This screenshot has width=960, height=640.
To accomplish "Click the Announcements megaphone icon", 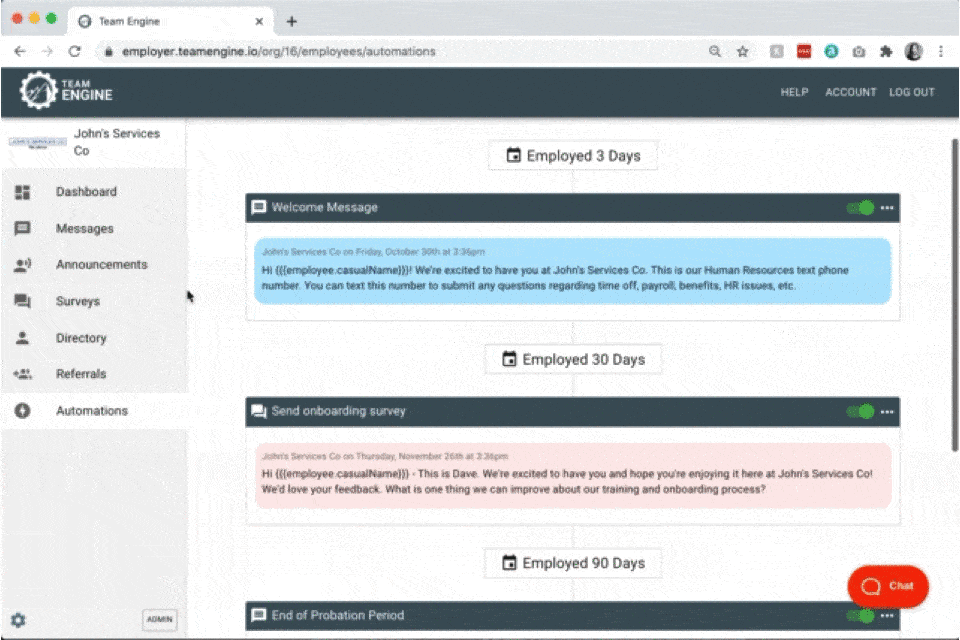I will click(x=22, y=265).
